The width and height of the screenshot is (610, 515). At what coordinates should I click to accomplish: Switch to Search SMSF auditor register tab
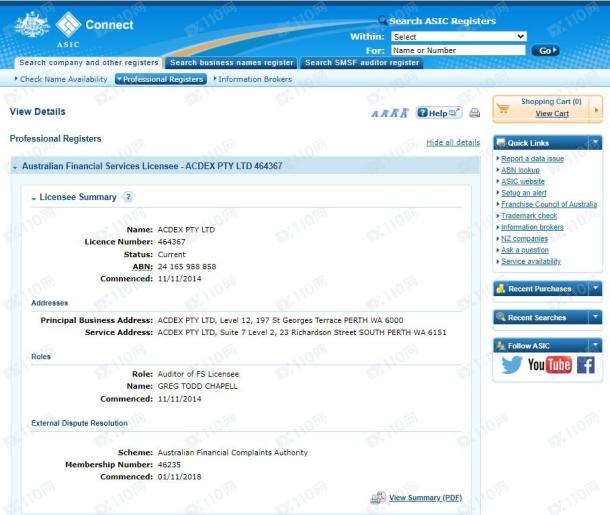362,63
